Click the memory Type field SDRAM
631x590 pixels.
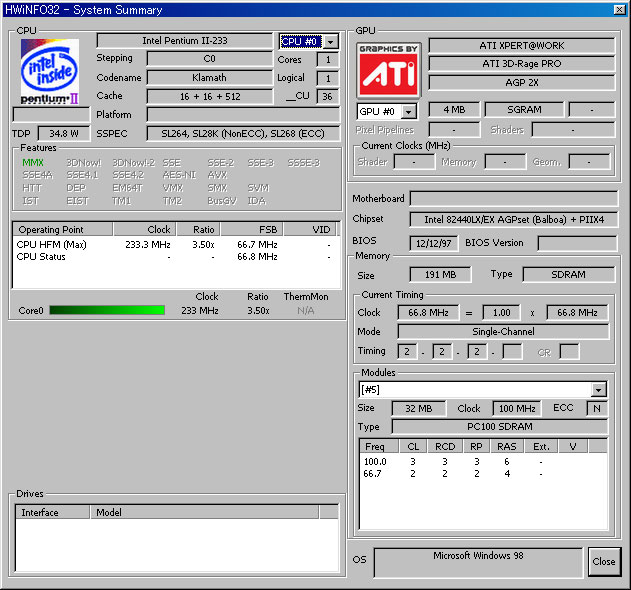(x=568, y=274)
